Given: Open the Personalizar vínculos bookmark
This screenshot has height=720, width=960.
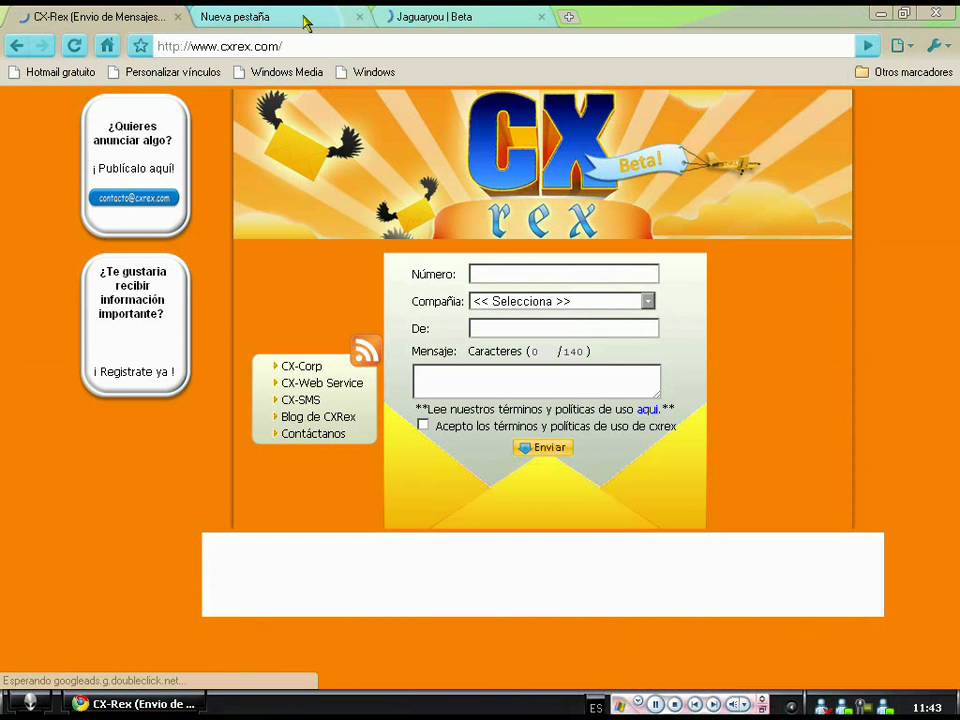Looking at the screenshot, I should click(164, 72).
